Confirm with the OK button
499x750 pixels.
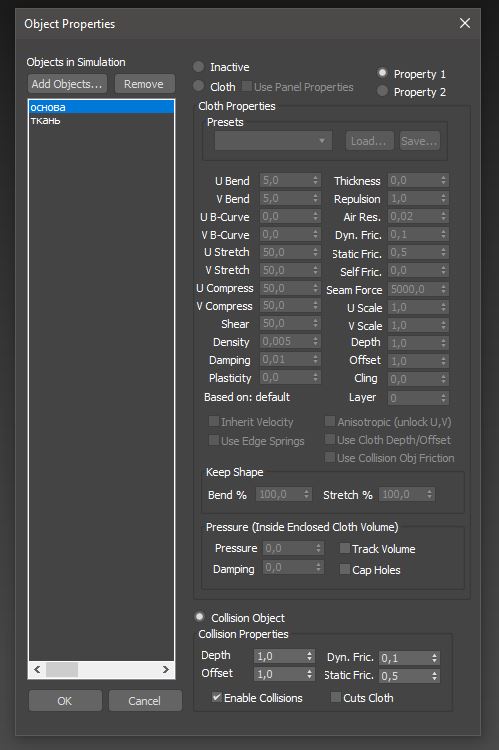[65, 701]
